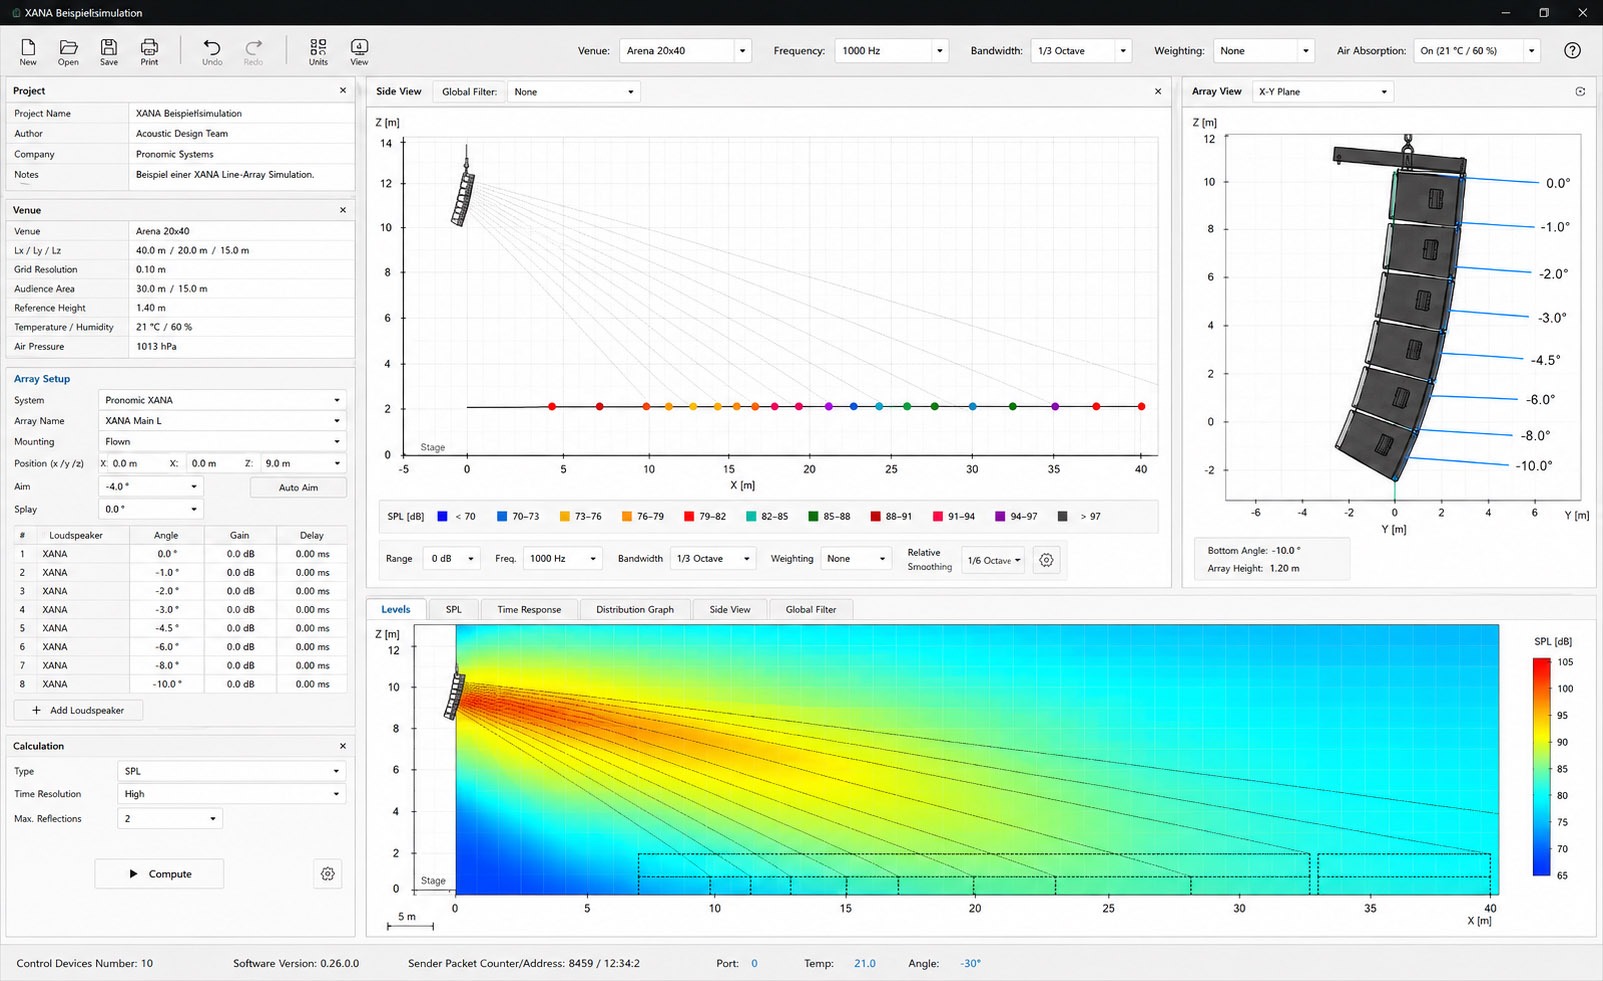Open the Calculation Type SPL dropdown
The height and width of the screenshot is (981, 1603).
pos(232,771)
